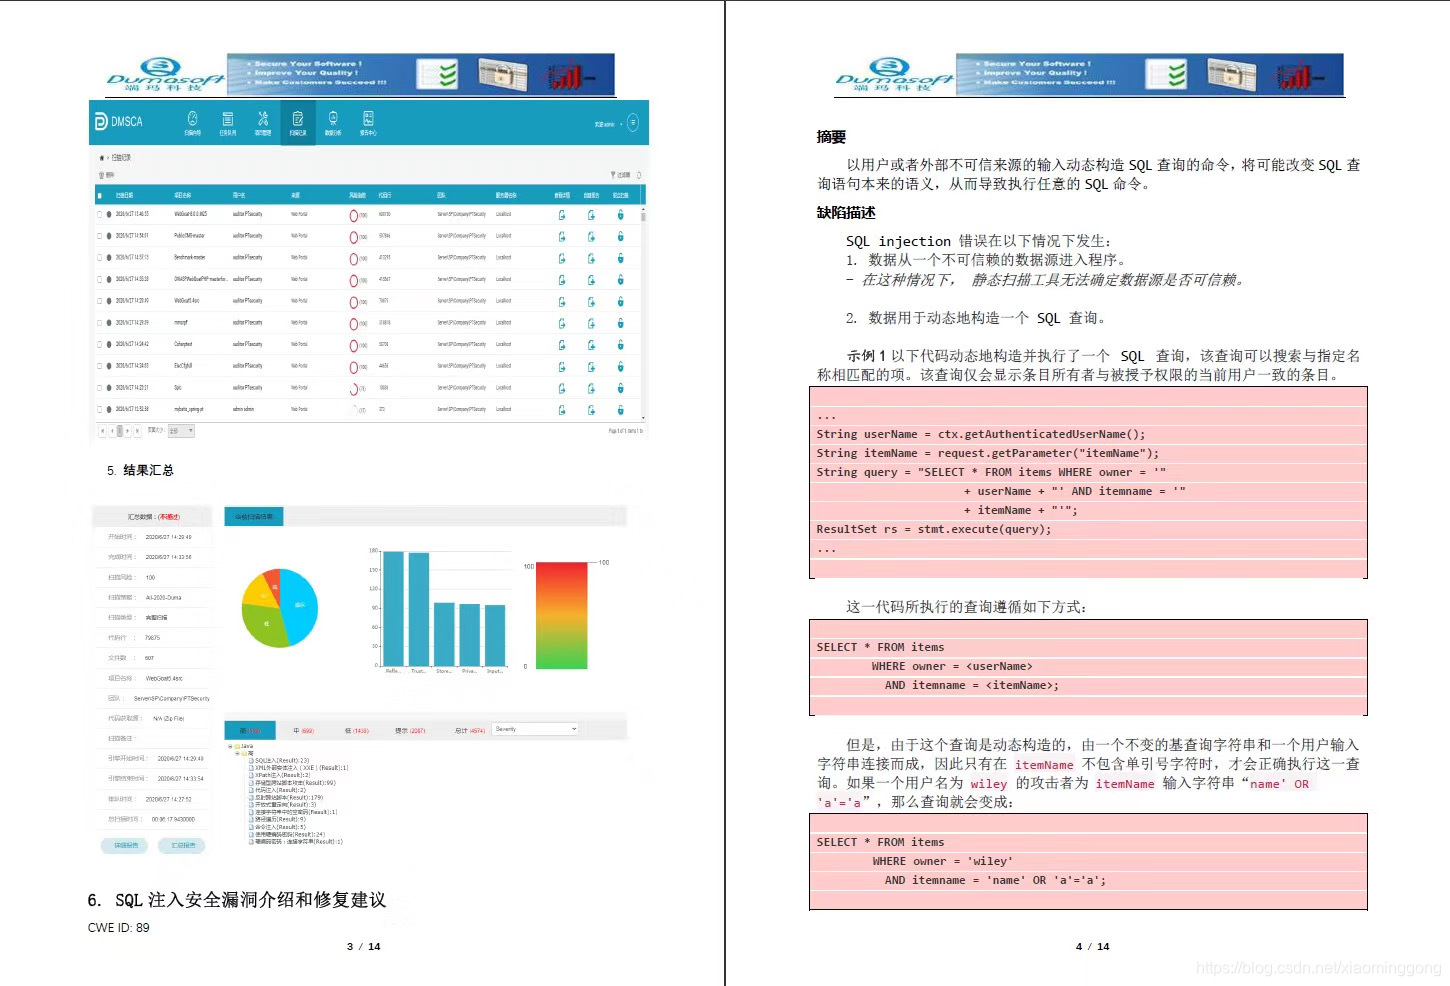The image size is (1450, 986).
Task: Switch to the 提示 (2087) severity tab
Action: (410, 730)
